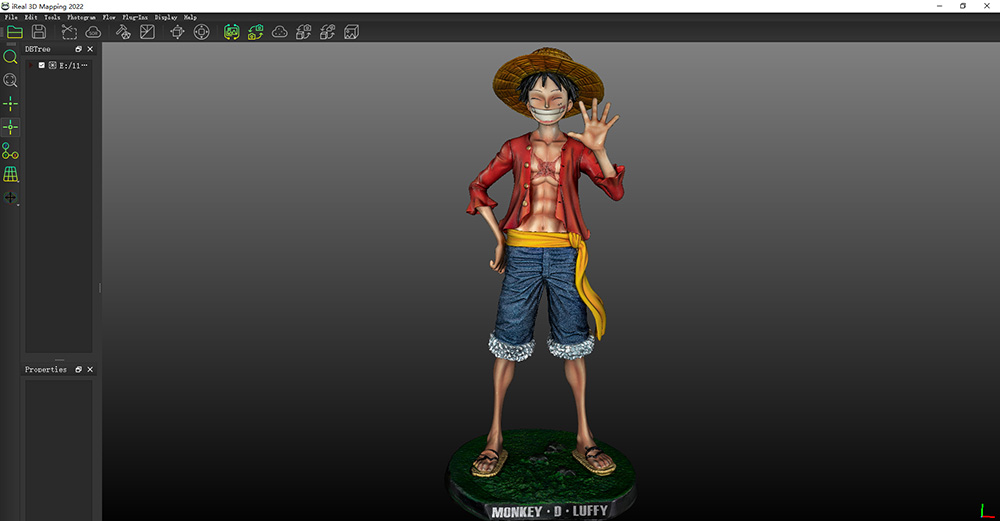The height and width of the screenshot is (521, 1000).
Task: Open the Photogram menu
Action: tap(82, 17)
